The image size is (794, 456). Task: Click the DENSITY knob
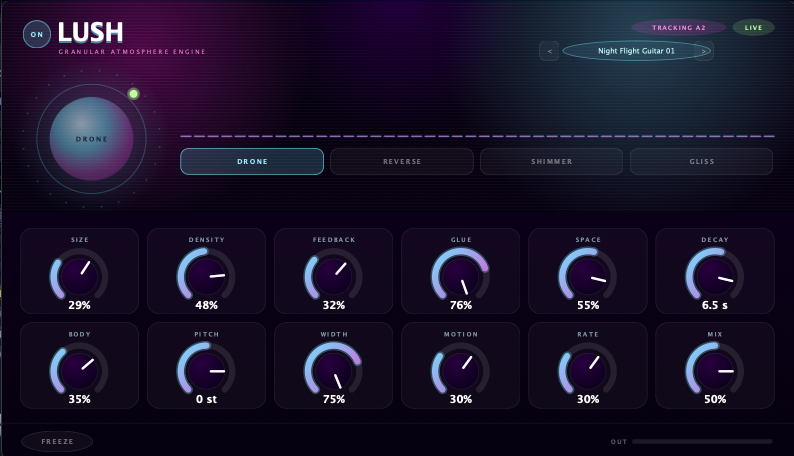click(x=207, y=276)
